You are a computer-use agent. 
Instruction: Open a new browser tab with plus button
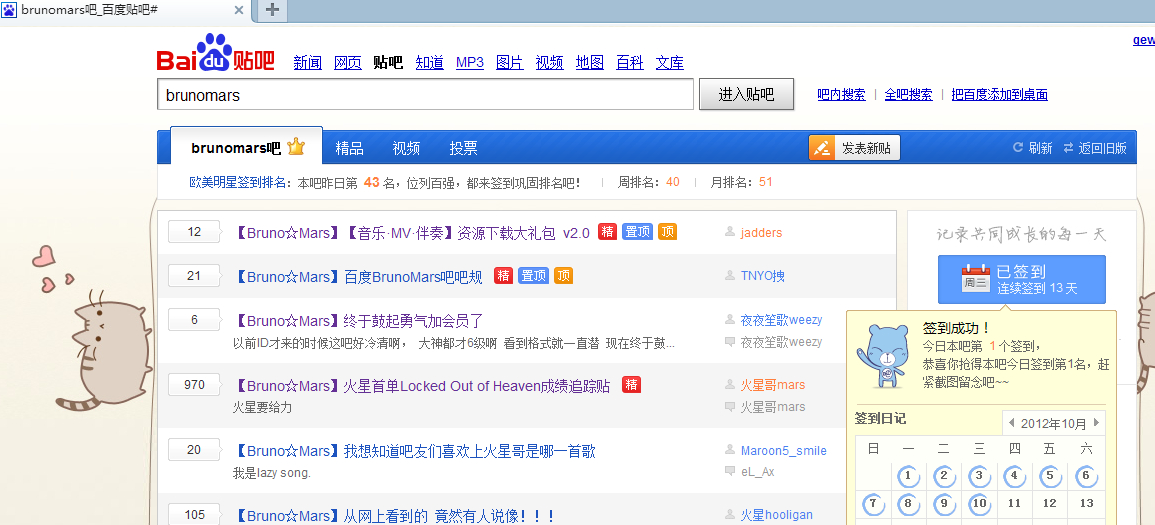[272, 10]
